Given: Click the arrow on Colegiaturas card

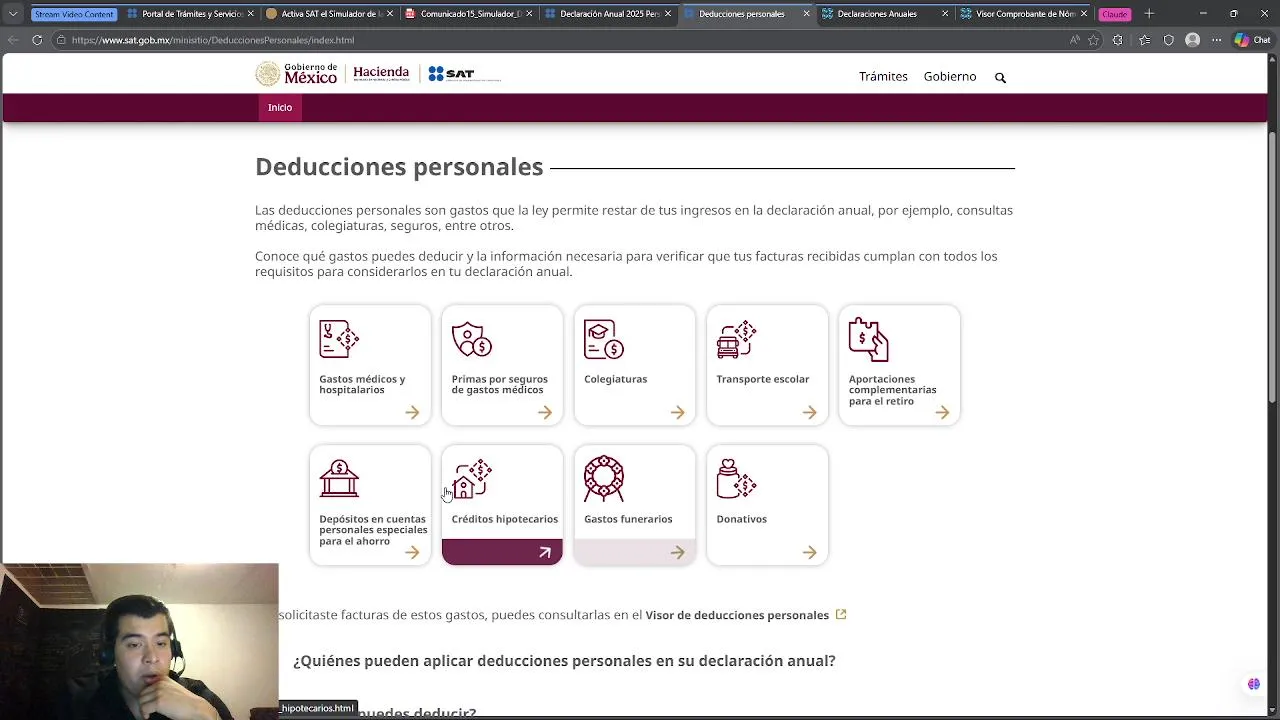Looking at the screenshot, I should click(677, 412).
